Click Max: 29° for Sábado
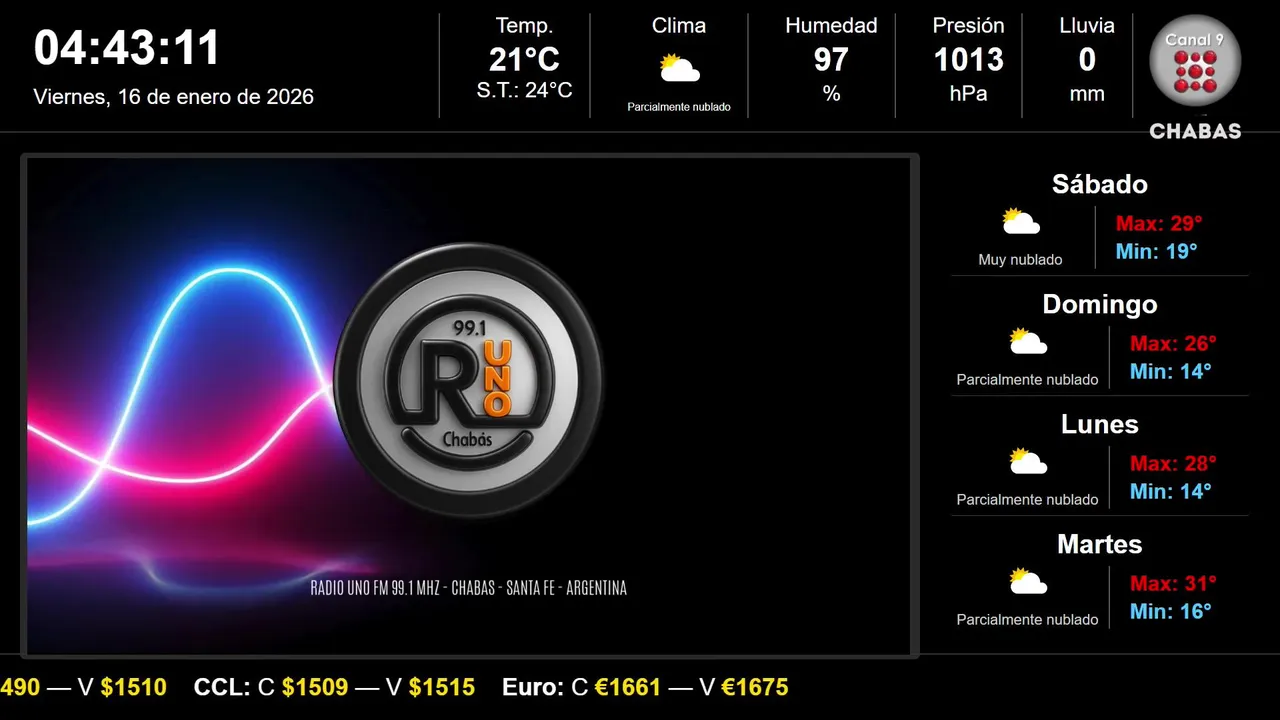This screenshot has width=1280, height=720. point(1159,223)
